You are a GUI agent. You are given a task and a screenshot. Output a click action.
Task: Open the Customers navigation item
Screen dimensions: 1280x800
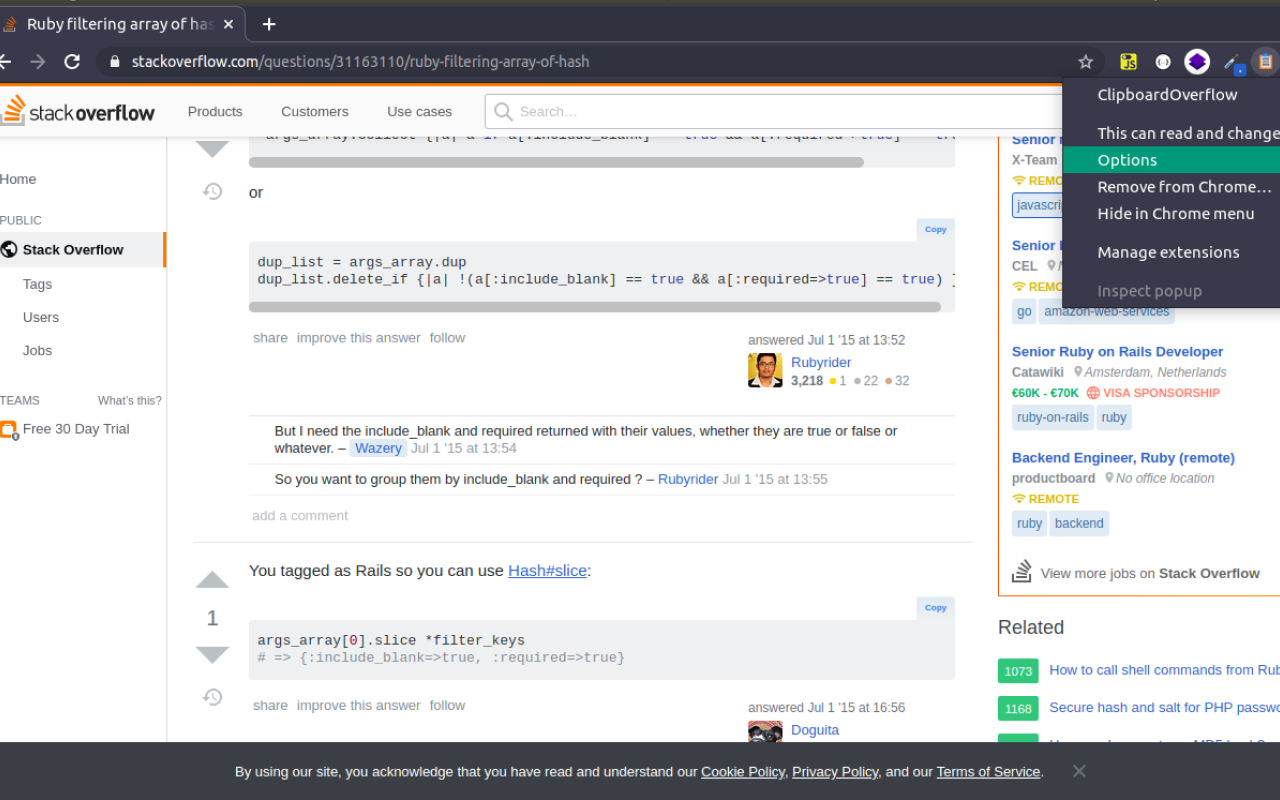point(315,112)
